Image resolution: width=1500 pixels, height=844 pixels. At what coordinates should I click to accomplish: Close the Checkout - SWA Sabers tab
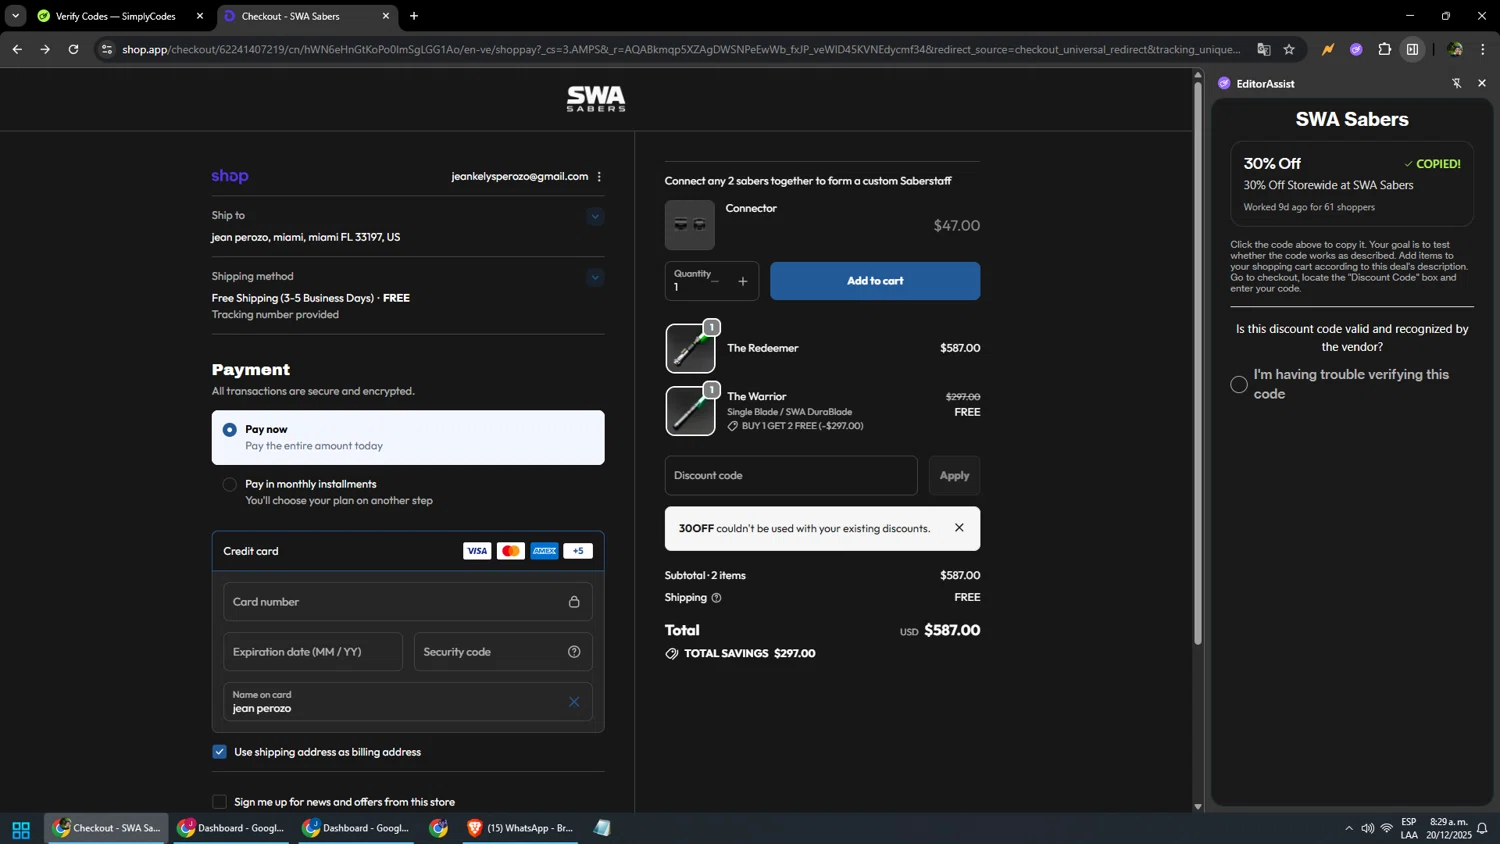pyautogui.click(x=385, y=16)
